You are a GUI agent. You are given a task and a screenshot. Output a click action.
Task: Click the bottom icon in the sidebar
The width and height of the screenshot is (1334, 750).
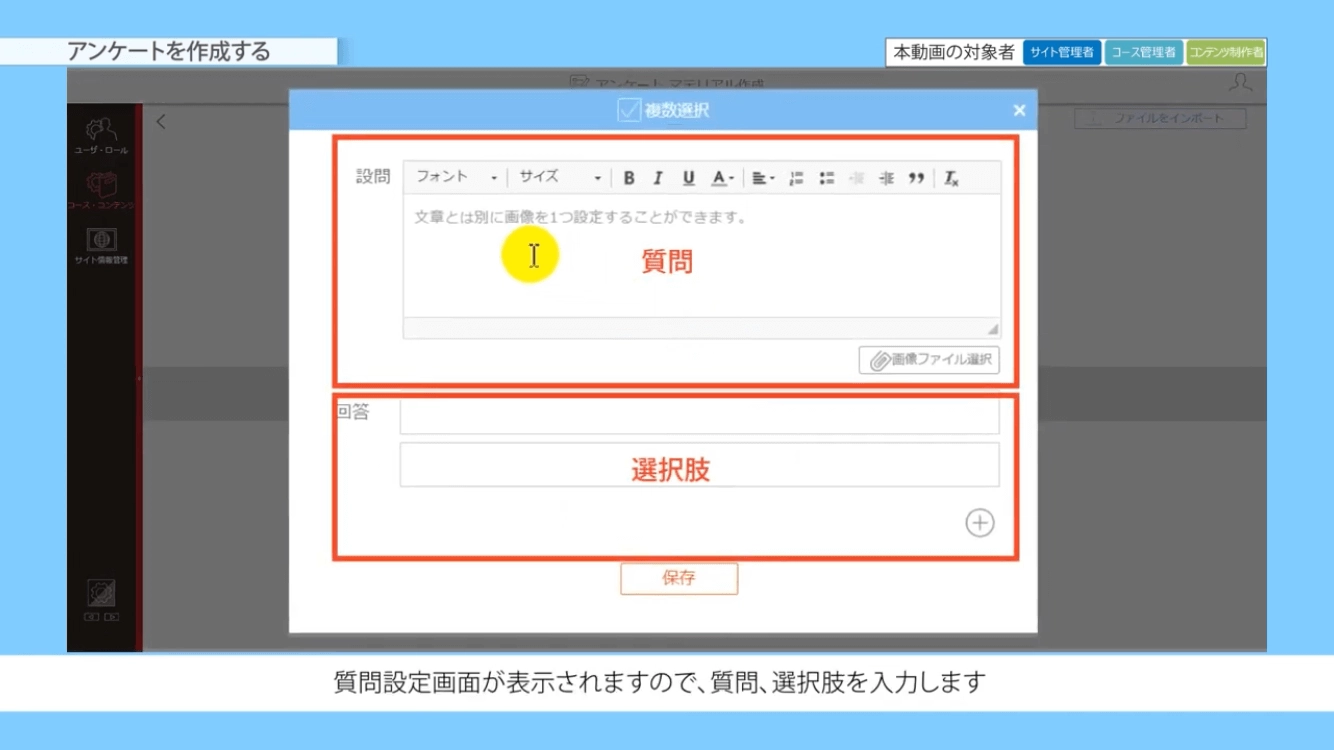click(x=101, y=600)
